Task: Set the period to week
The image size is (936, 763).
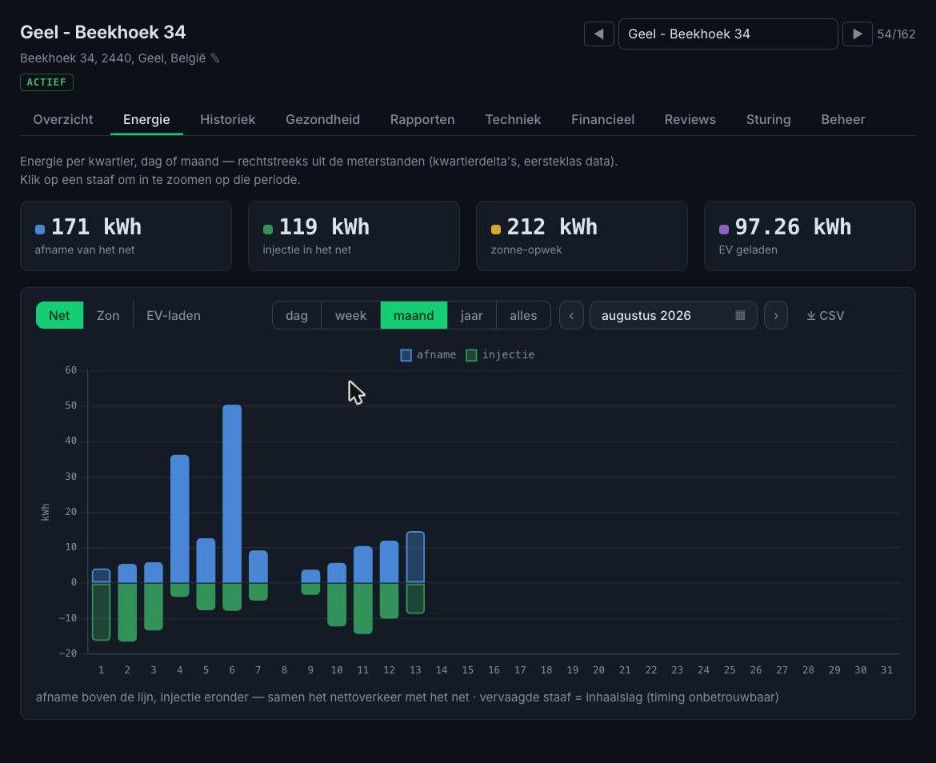Action: [x=350, y=315]
